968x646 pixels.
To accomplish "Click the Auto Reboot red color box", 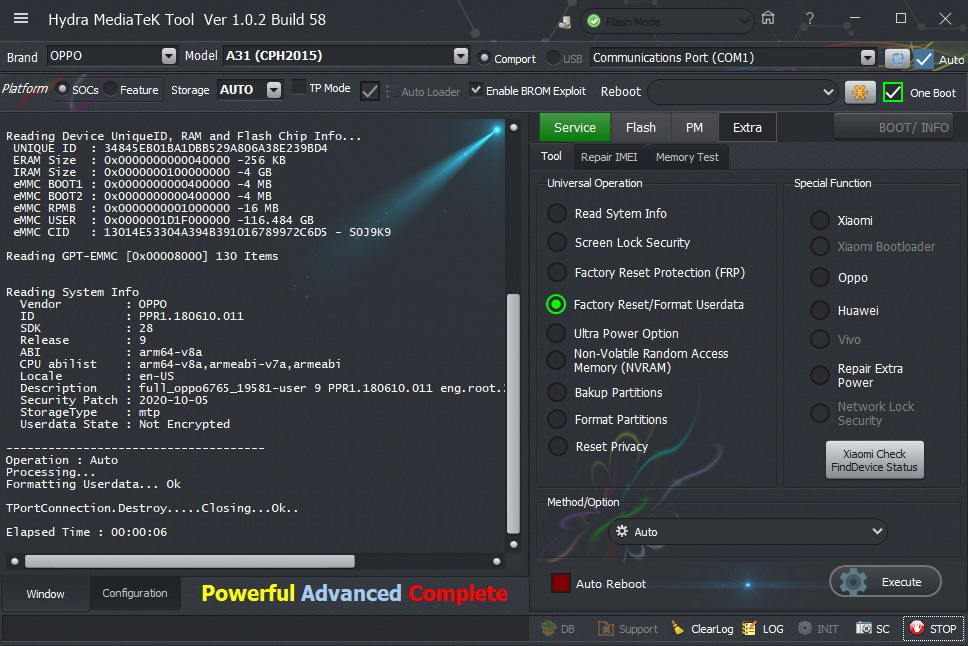I will pos(561,583).
